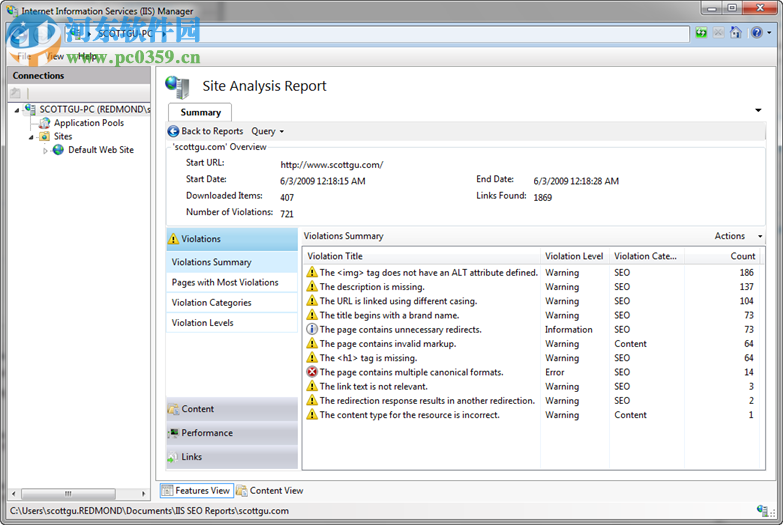Open the tab list arrow beside Summary
This screenshot has width=783, height=525.
pyautogui.click(x=758, y=110)
